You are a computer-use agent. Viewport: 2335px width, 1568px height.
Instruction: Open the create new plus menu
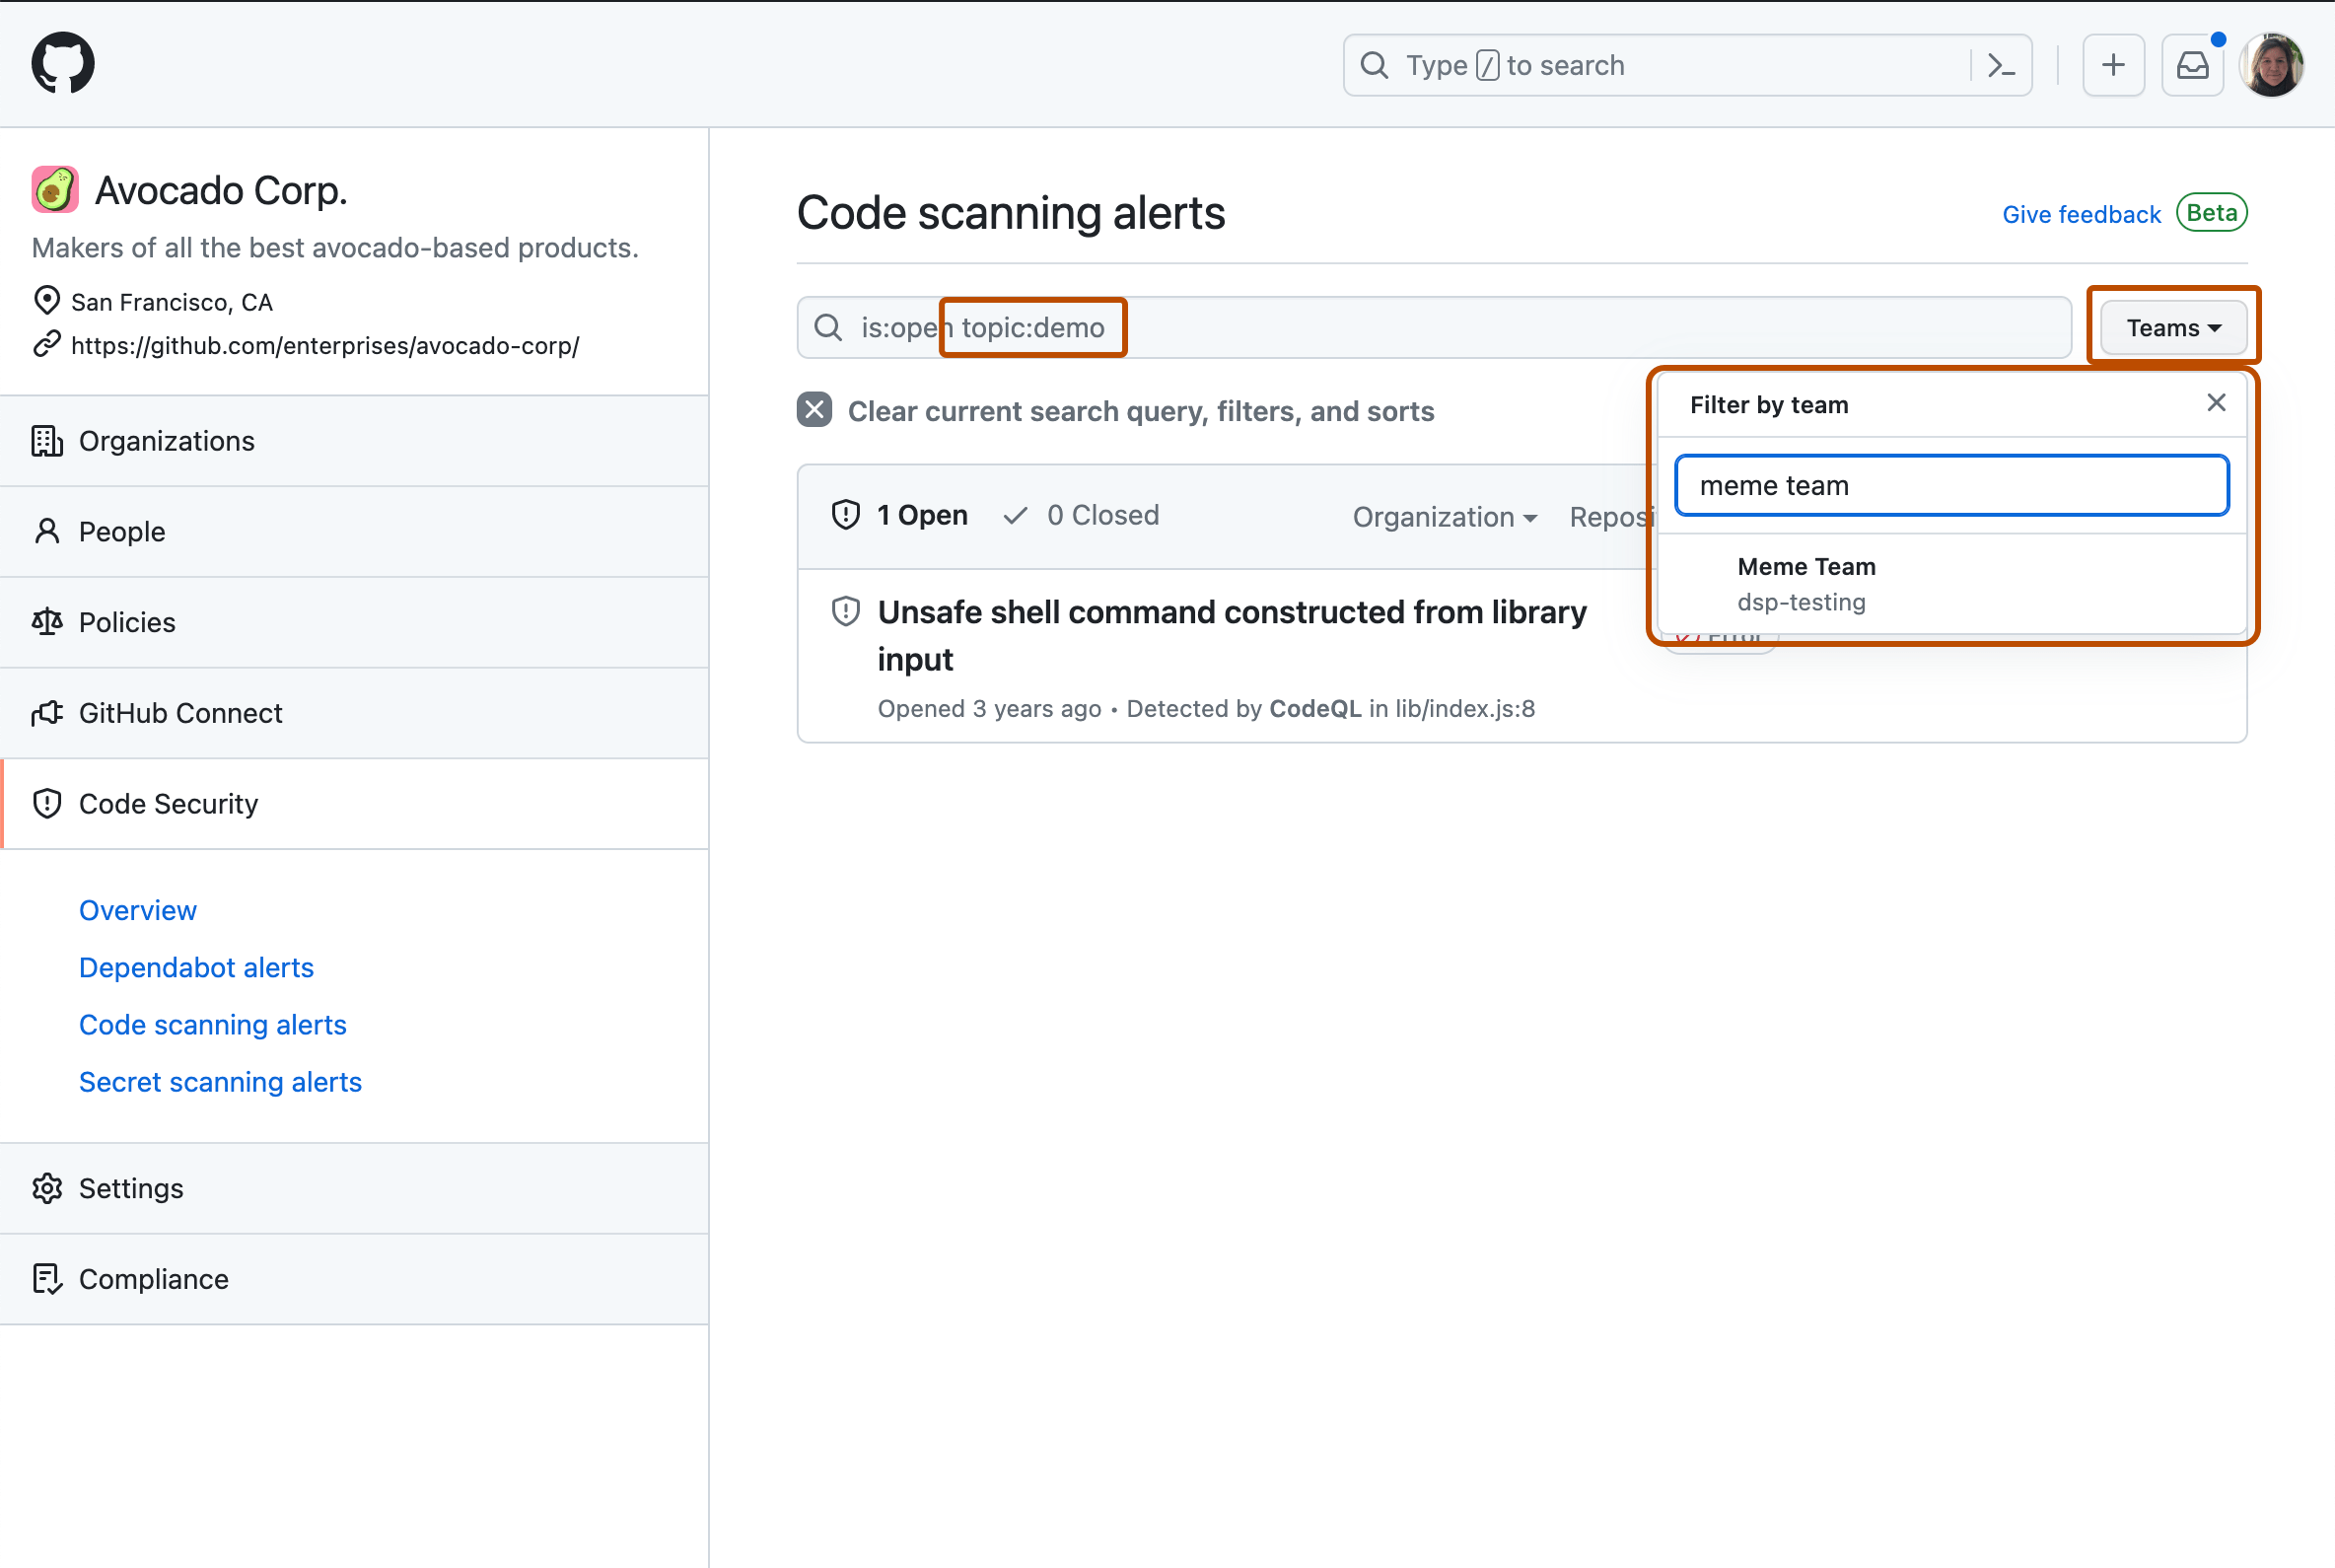click(x=2113, y=66)
